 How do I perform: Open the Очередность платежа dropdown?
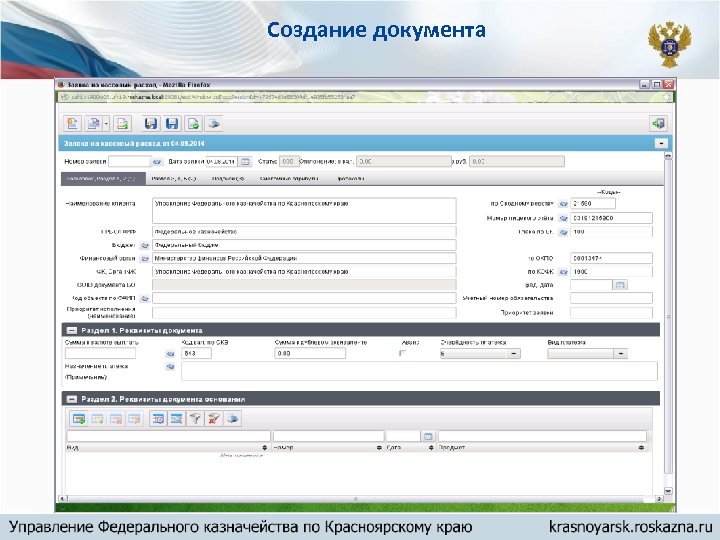[x=513, y=354]
